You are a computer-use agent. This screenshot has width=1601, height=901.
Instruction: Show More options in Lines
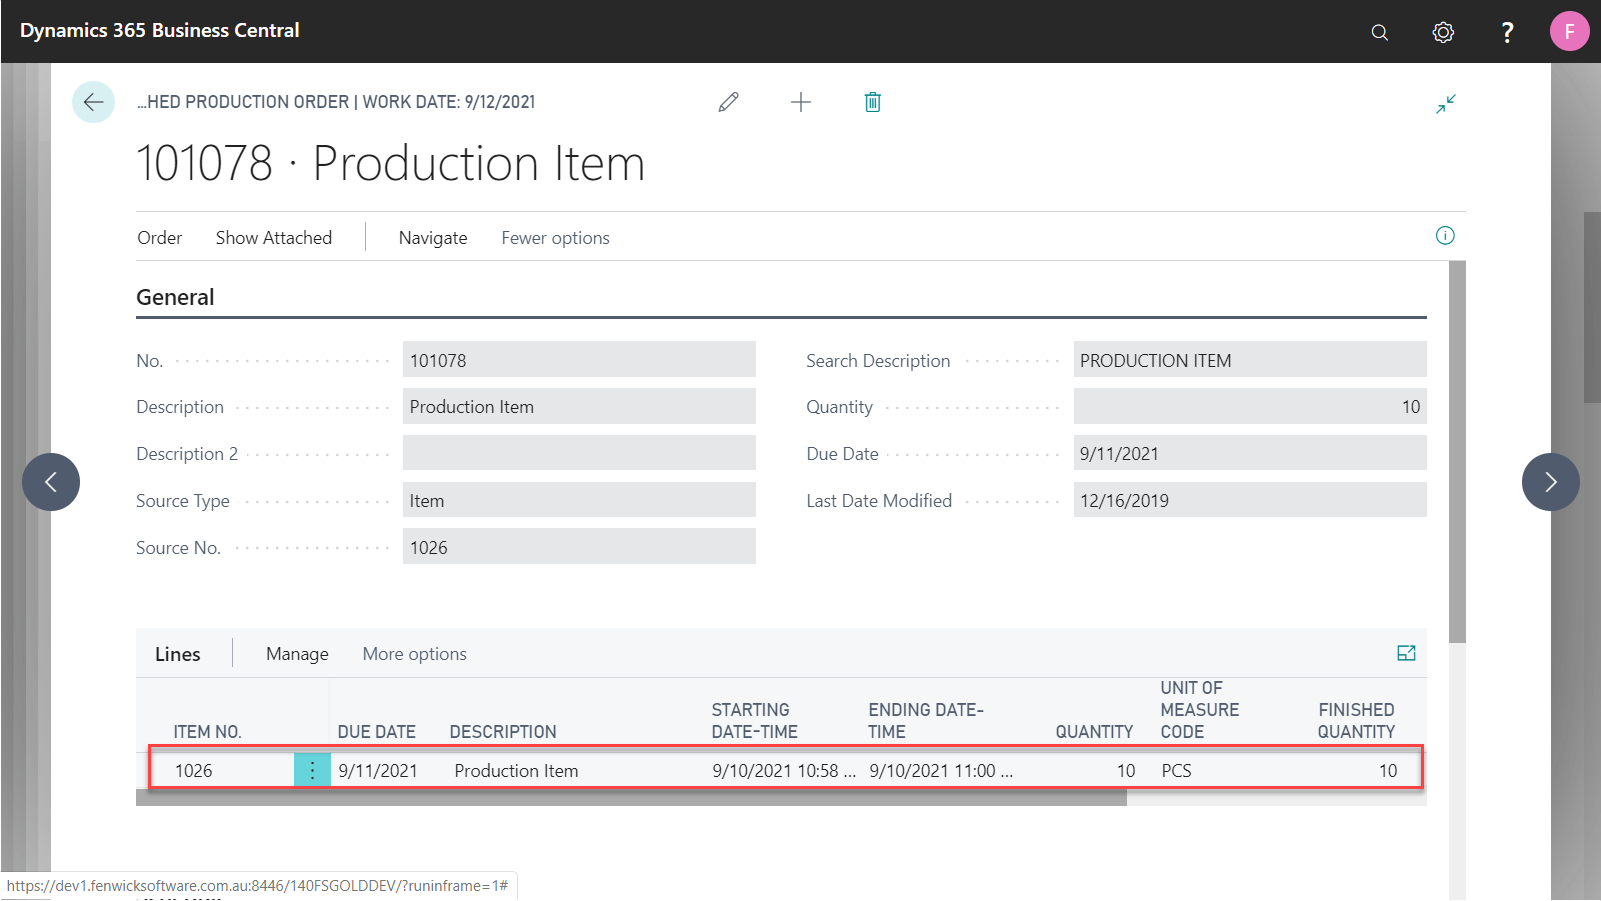[414, 654]
